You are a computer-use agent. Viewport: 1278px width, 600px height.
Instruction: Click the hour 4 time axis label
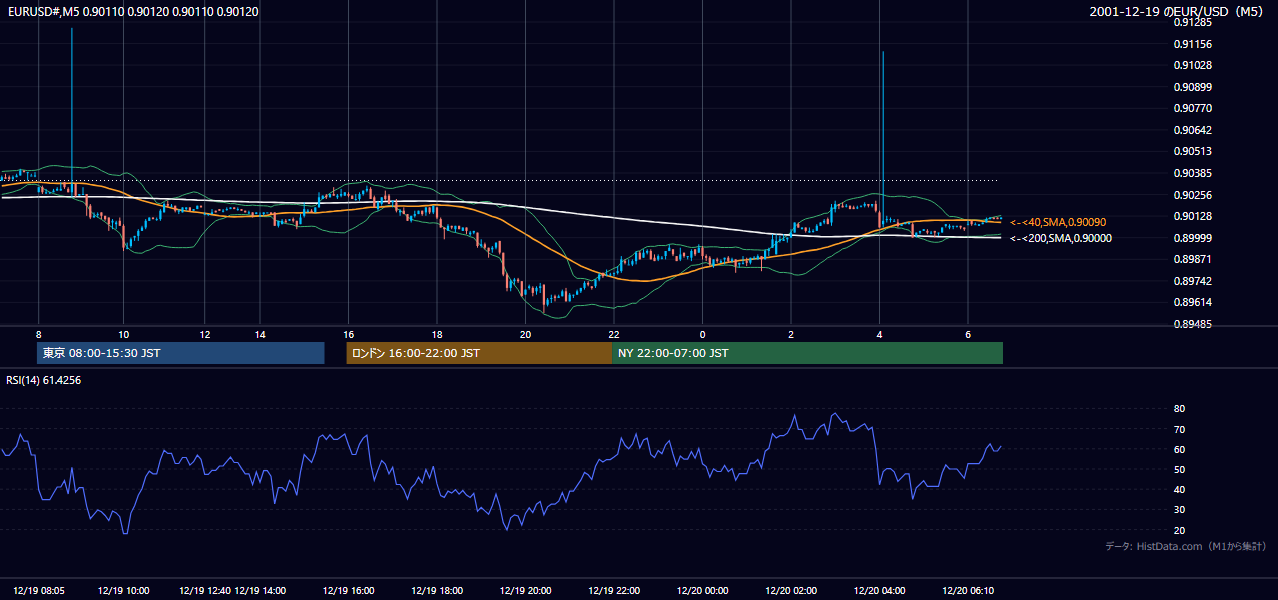[x=879, y=334]
